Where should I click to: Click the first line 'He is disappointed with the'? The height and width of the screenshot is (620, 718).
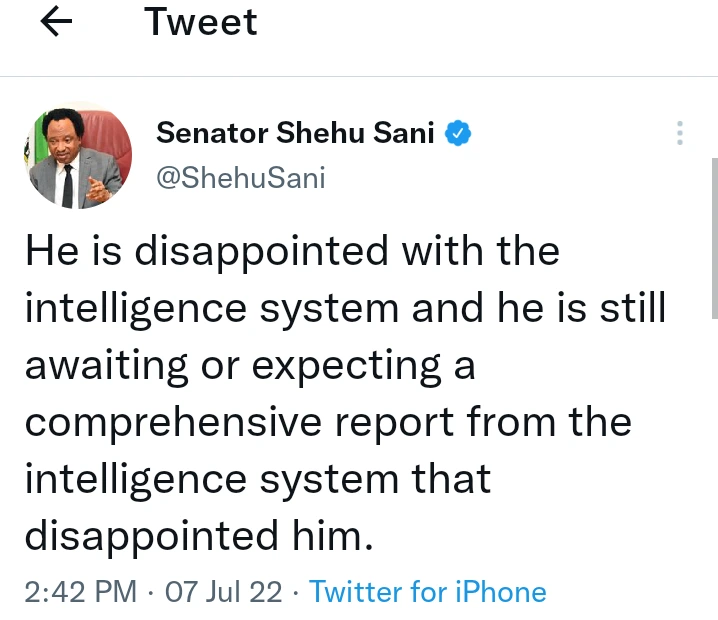pyautogui.click(x=292, y=251)
